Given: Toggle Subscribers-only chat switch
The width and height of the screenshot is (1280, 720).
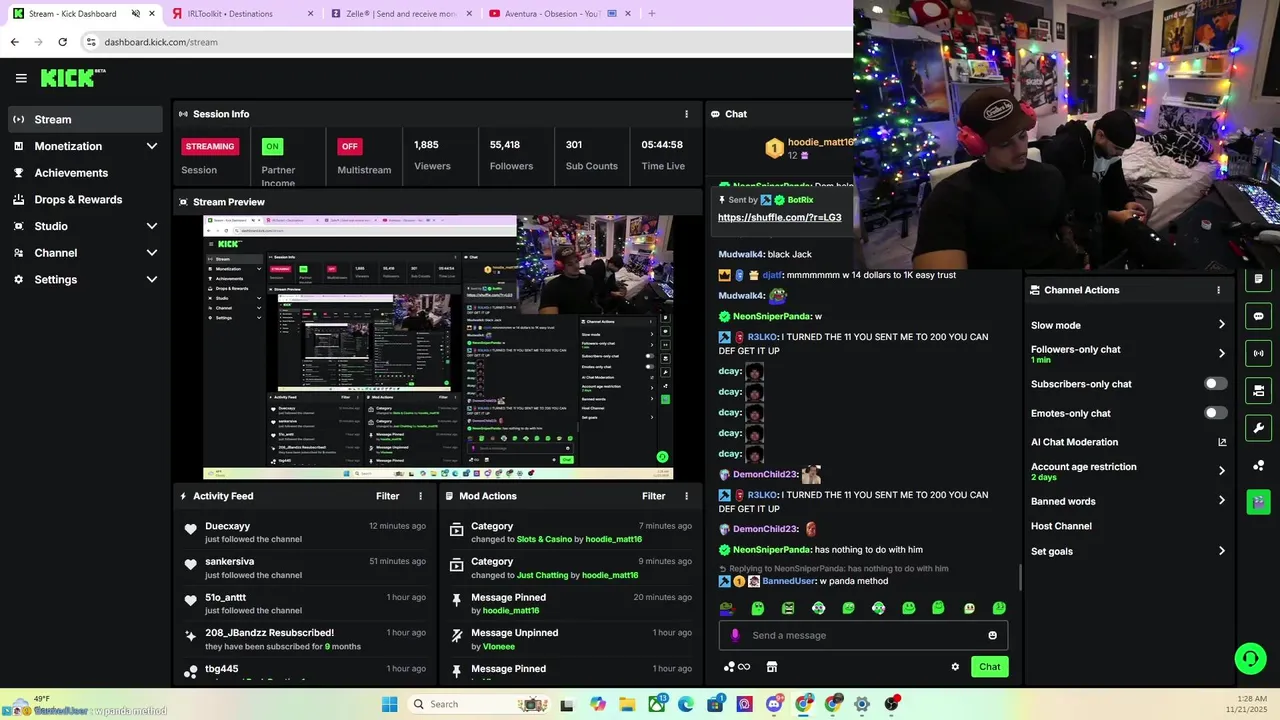Looking at the screenshot, I should 1215,384.
